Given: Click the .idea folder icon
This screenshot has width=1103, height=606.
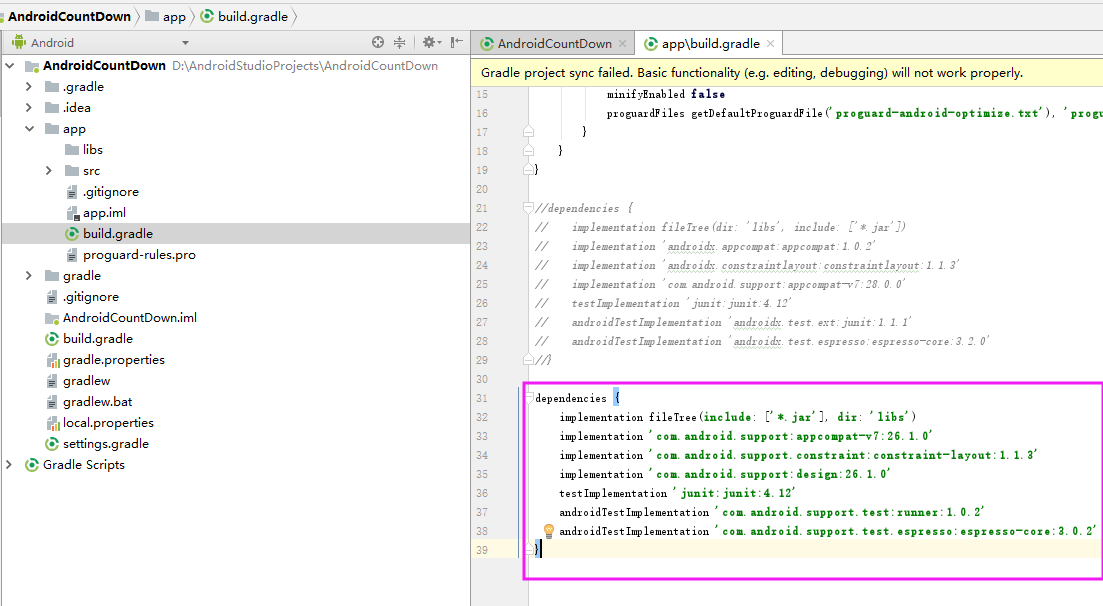Looking at the screenshot, I should (x=52, y=108).
